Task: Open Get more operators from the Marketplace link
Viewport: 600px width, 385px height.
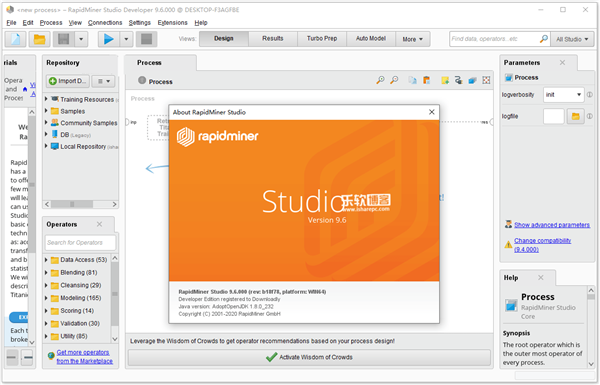Action: click(x=85, y=357)
